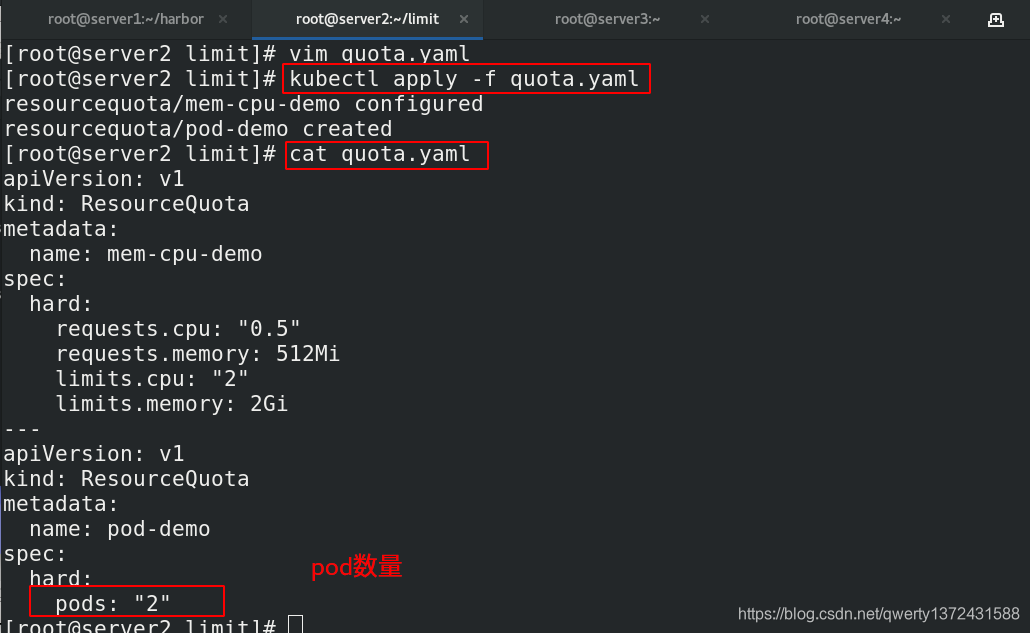Image resolution: width=1030 pixels, height=633 pixels.
Task: Click 'resourcequota/mem-cpu-demo configured' output line
Action: (244, 104)
